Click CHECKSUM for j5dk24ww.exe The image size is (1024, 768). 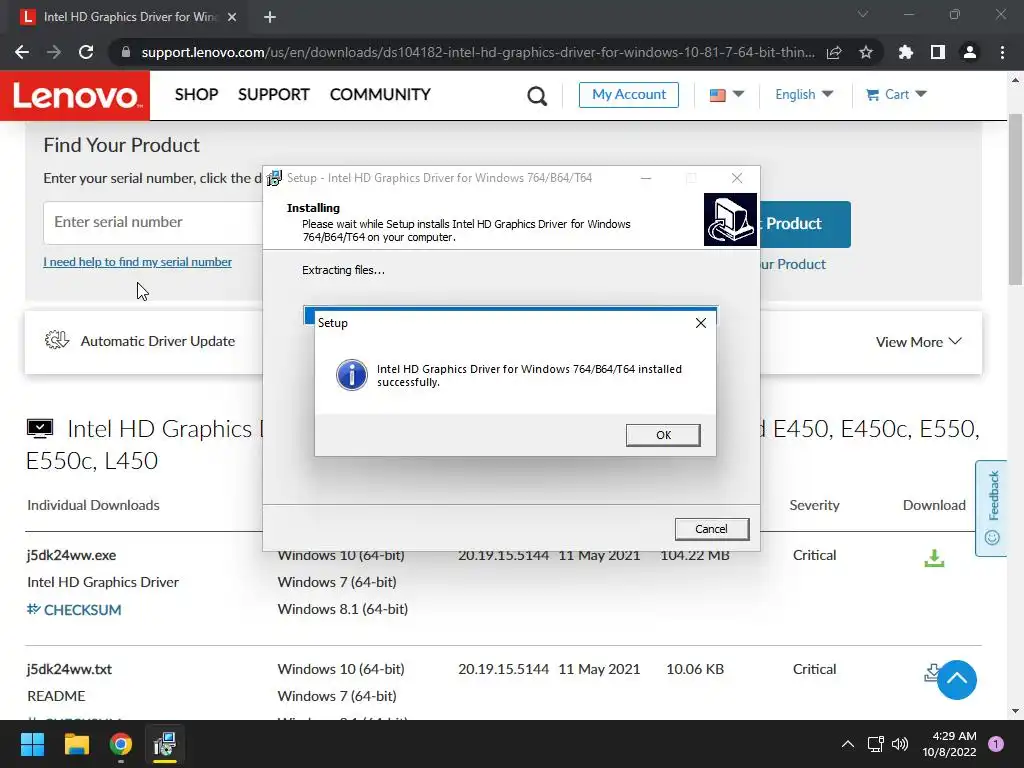[74, 610]
